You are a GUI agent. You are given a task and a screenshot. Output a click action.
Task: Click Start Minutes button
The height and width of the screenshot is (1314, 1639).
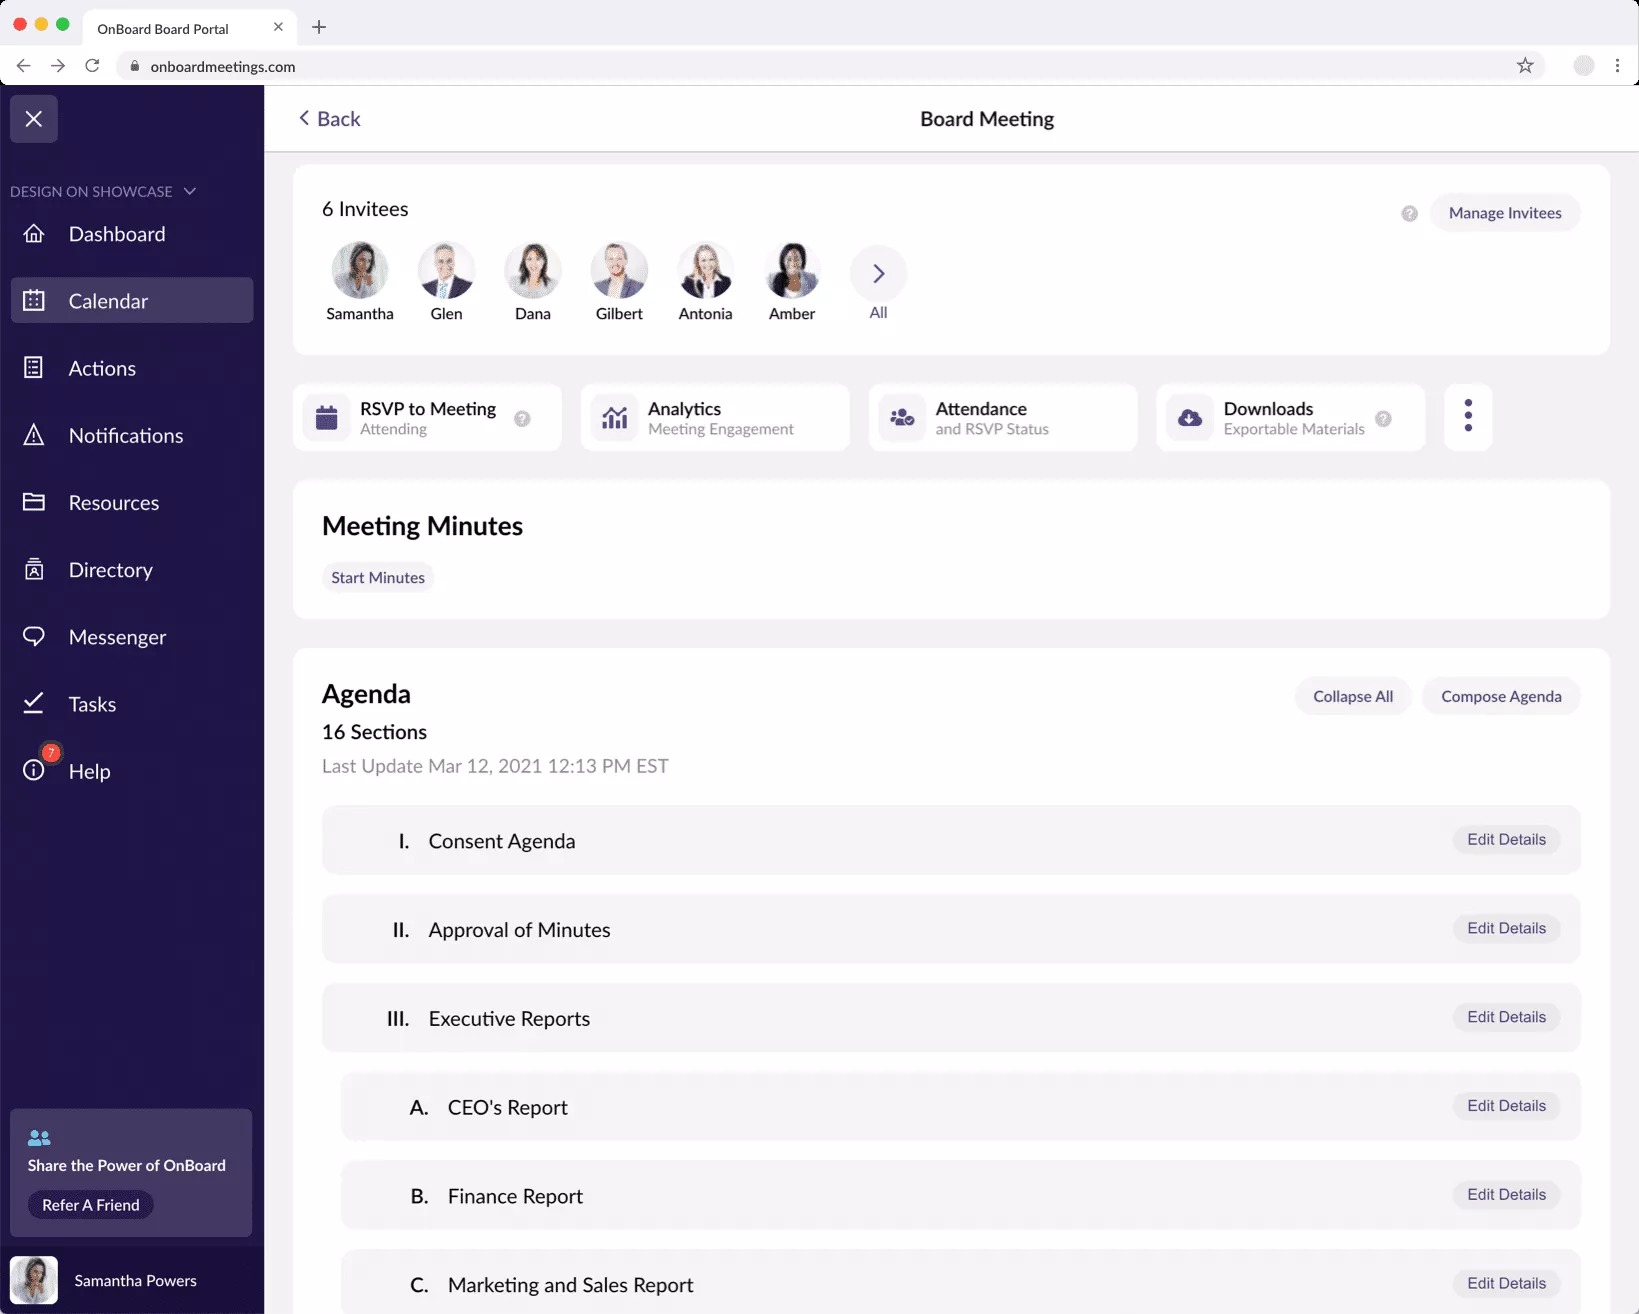click(x=378, y=578)
